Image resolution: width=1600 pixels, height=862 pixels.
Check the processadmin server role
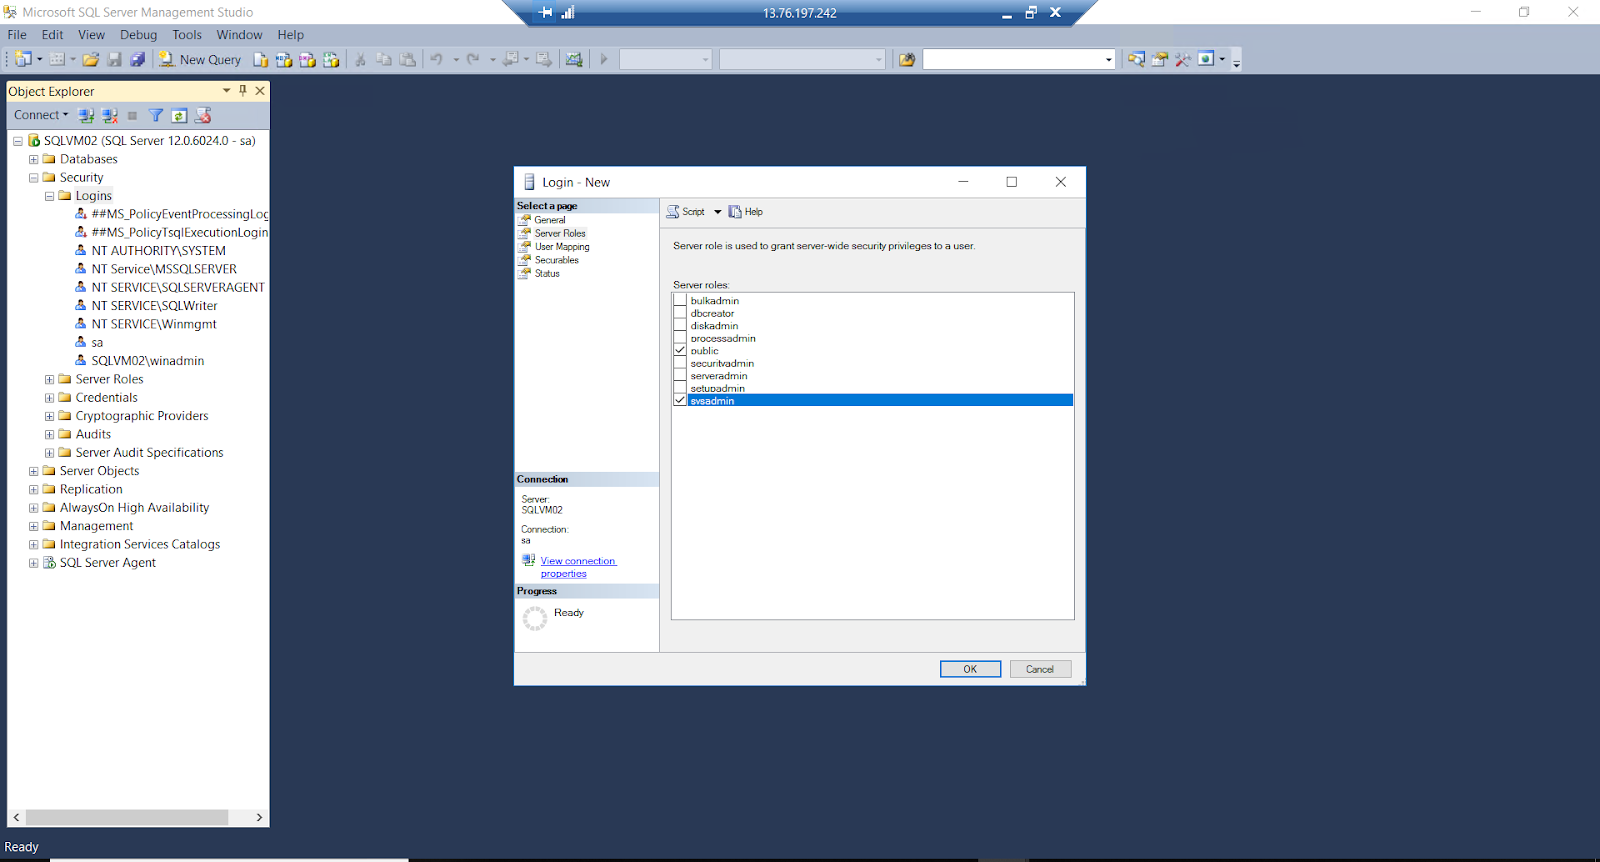(x=680, y=338)
